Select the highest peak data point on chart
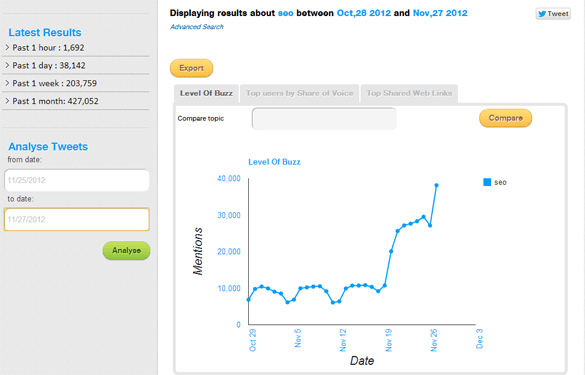Image resolution: width=585 pixels, height=375 pixels. point(436,185)
